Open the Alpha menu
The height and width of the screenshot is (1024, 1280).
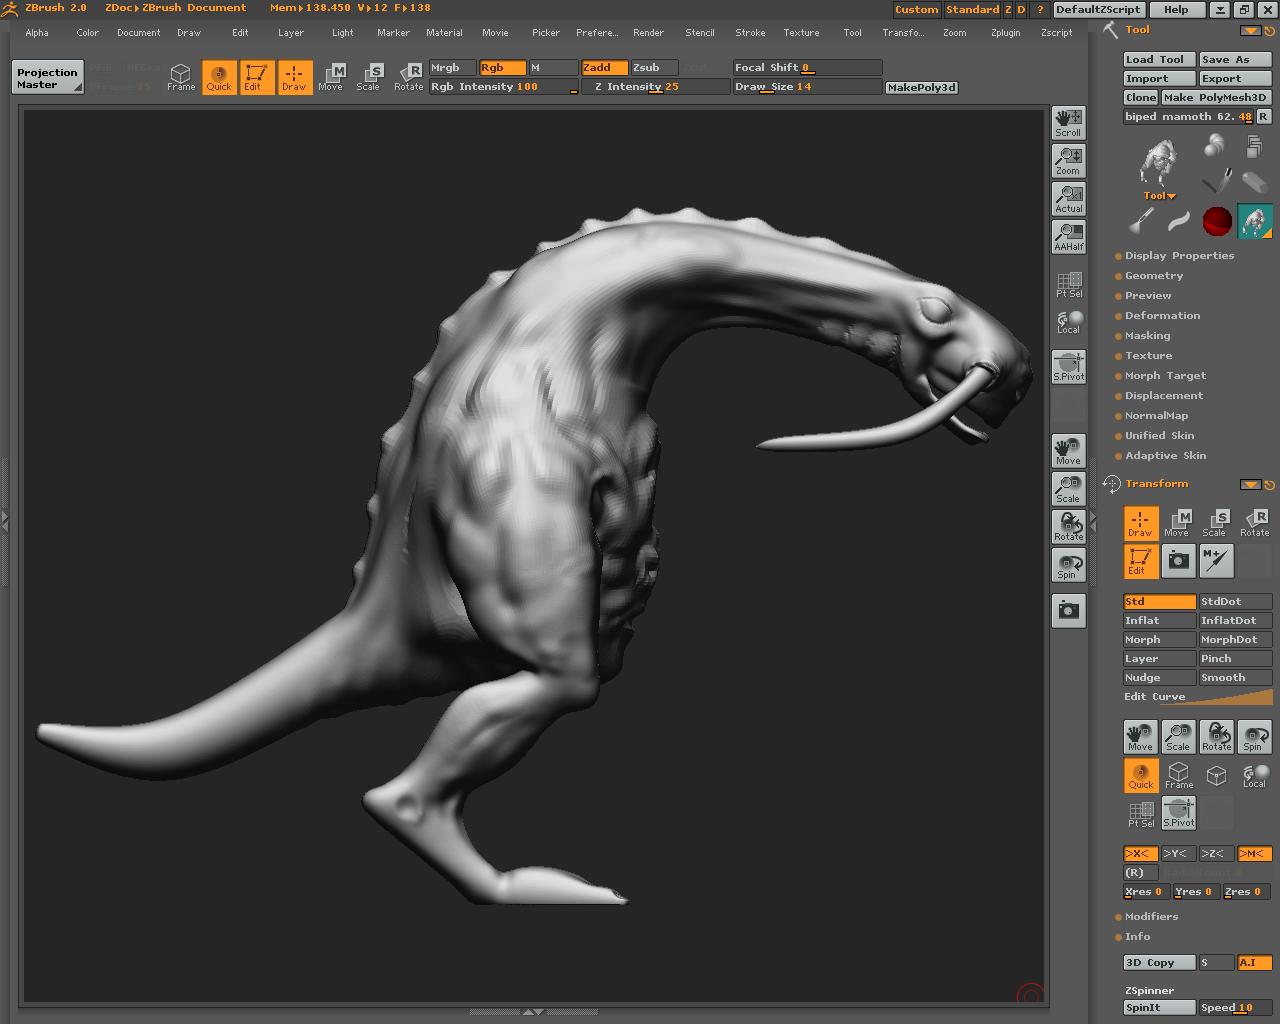point(37,33)
